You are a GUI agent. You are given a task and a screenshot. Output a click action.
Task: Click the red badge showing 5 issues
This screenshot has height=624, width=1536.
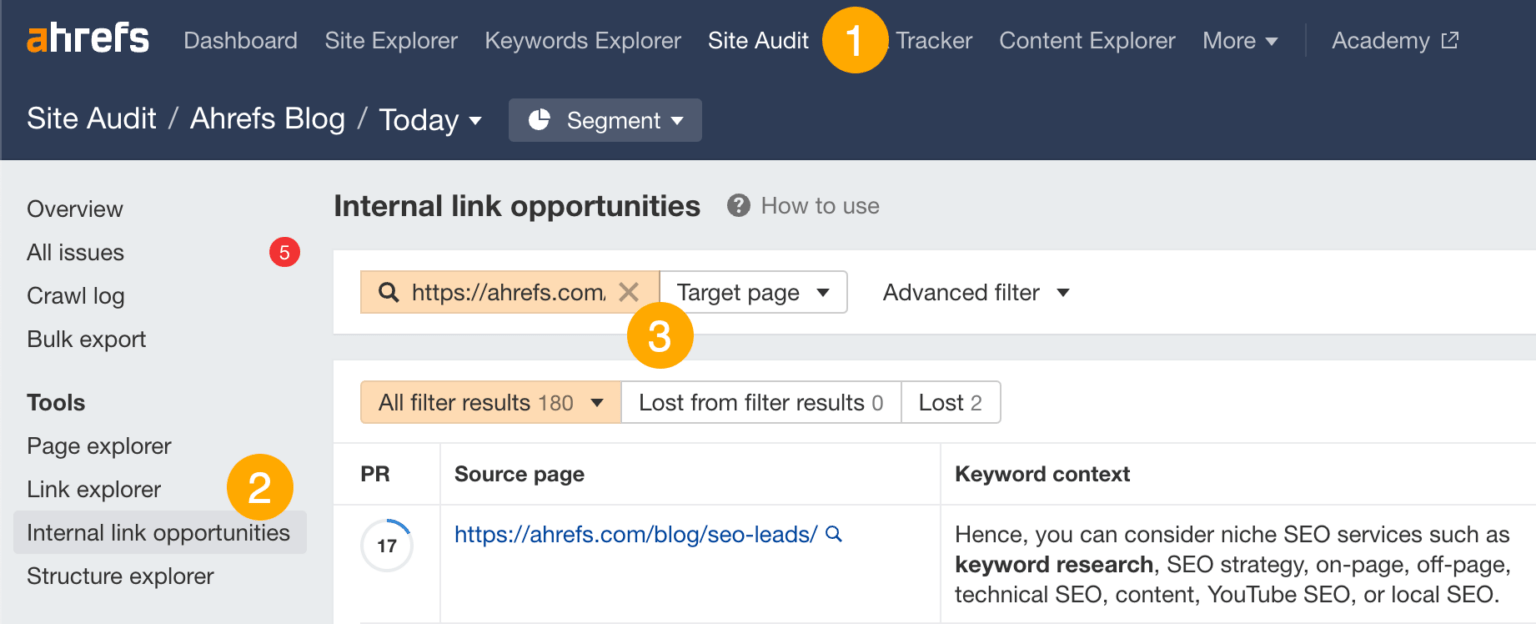tap(285, 252)
